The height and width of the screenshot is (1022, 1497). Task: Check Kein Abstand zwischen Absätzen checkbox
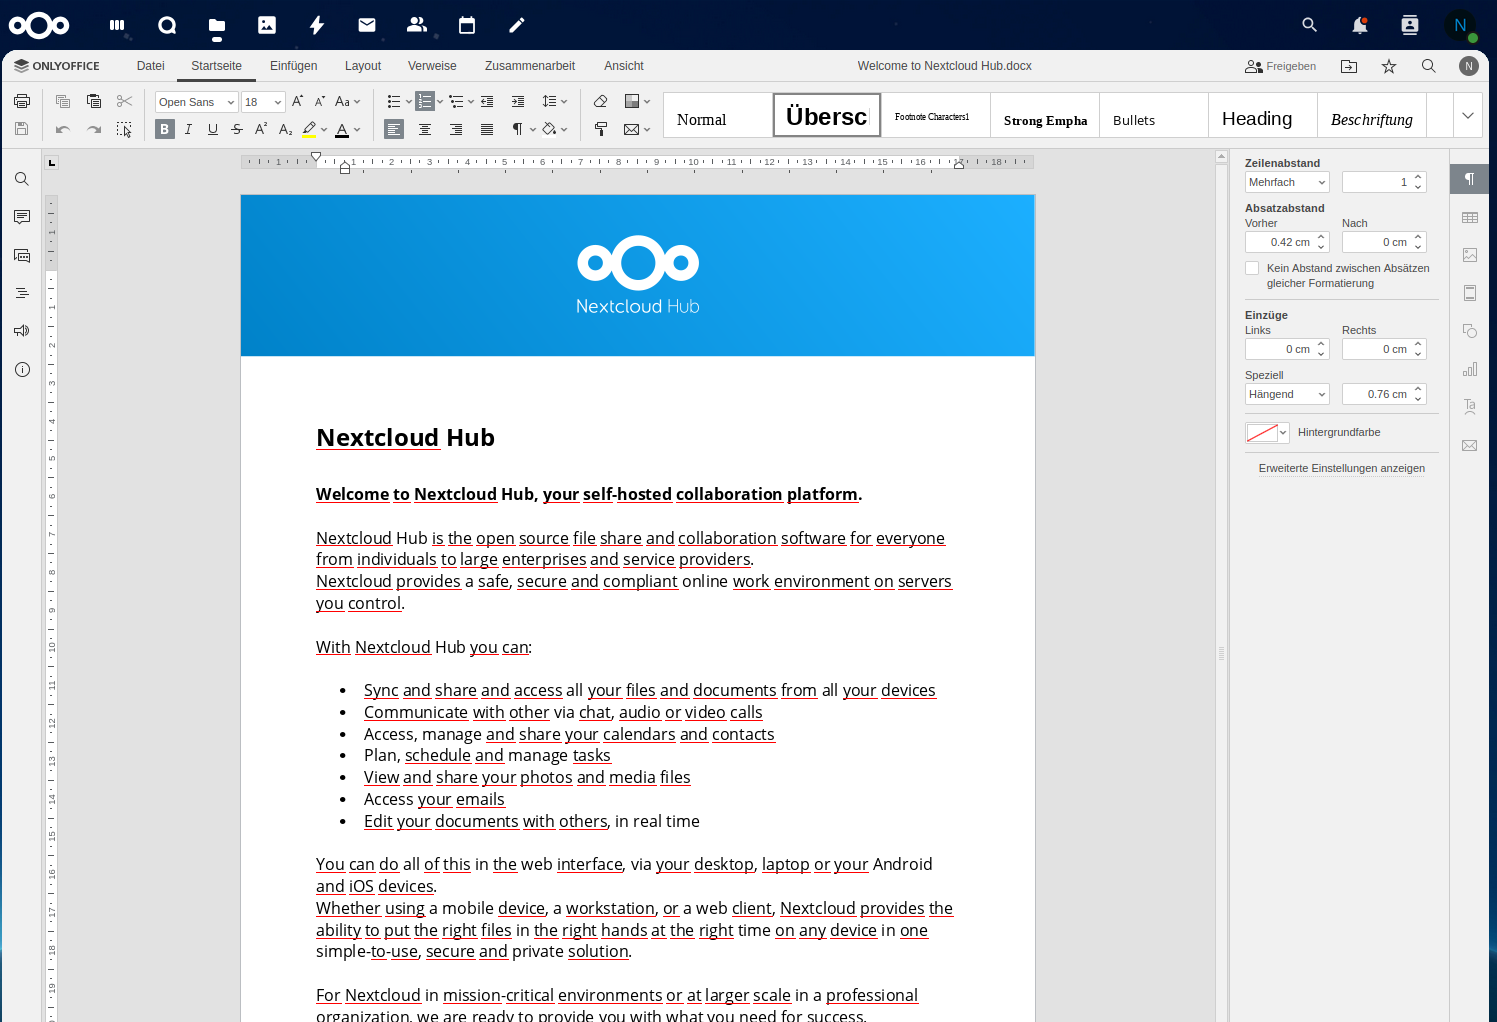(x=1252, y=268)
